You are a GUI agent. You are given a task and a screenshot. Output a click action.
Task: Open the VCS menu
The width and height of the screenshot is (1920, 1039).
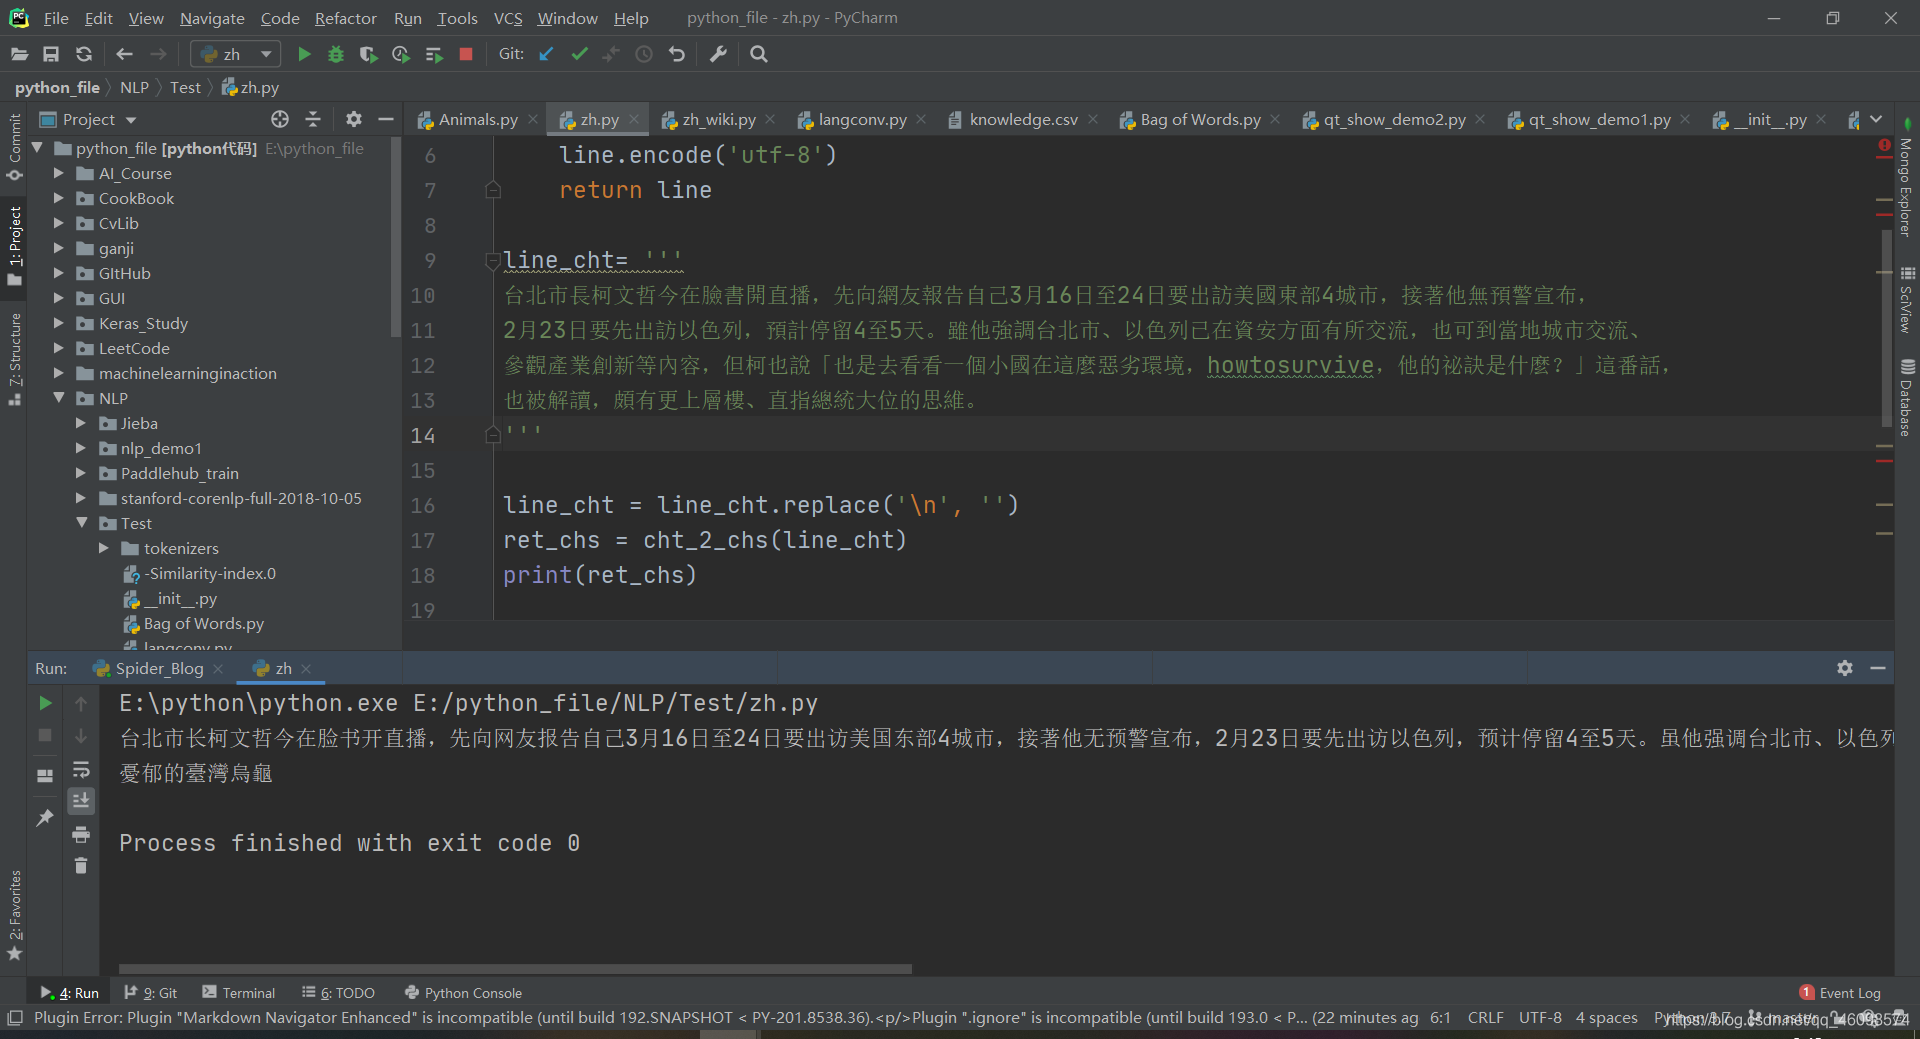[x=508, y=18]
